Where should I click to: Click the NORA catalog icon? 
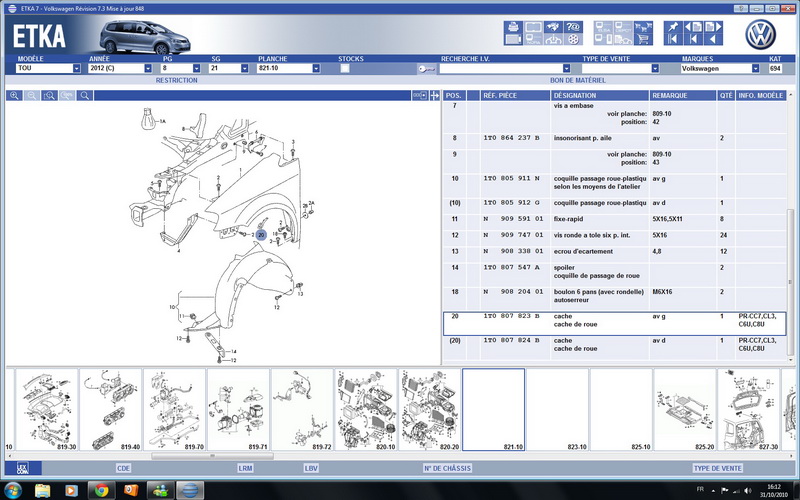coord(533,39)
